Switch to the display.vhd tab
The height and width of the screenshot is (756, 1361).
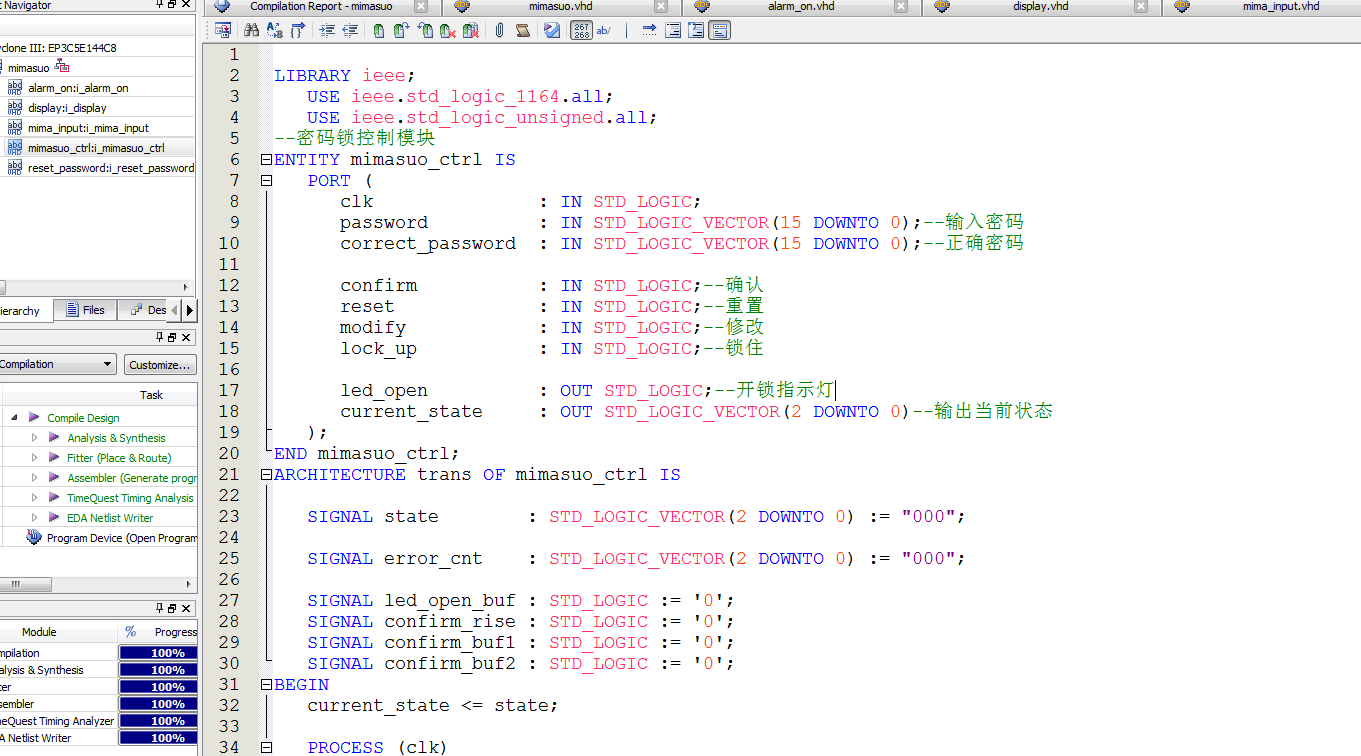1040,7
